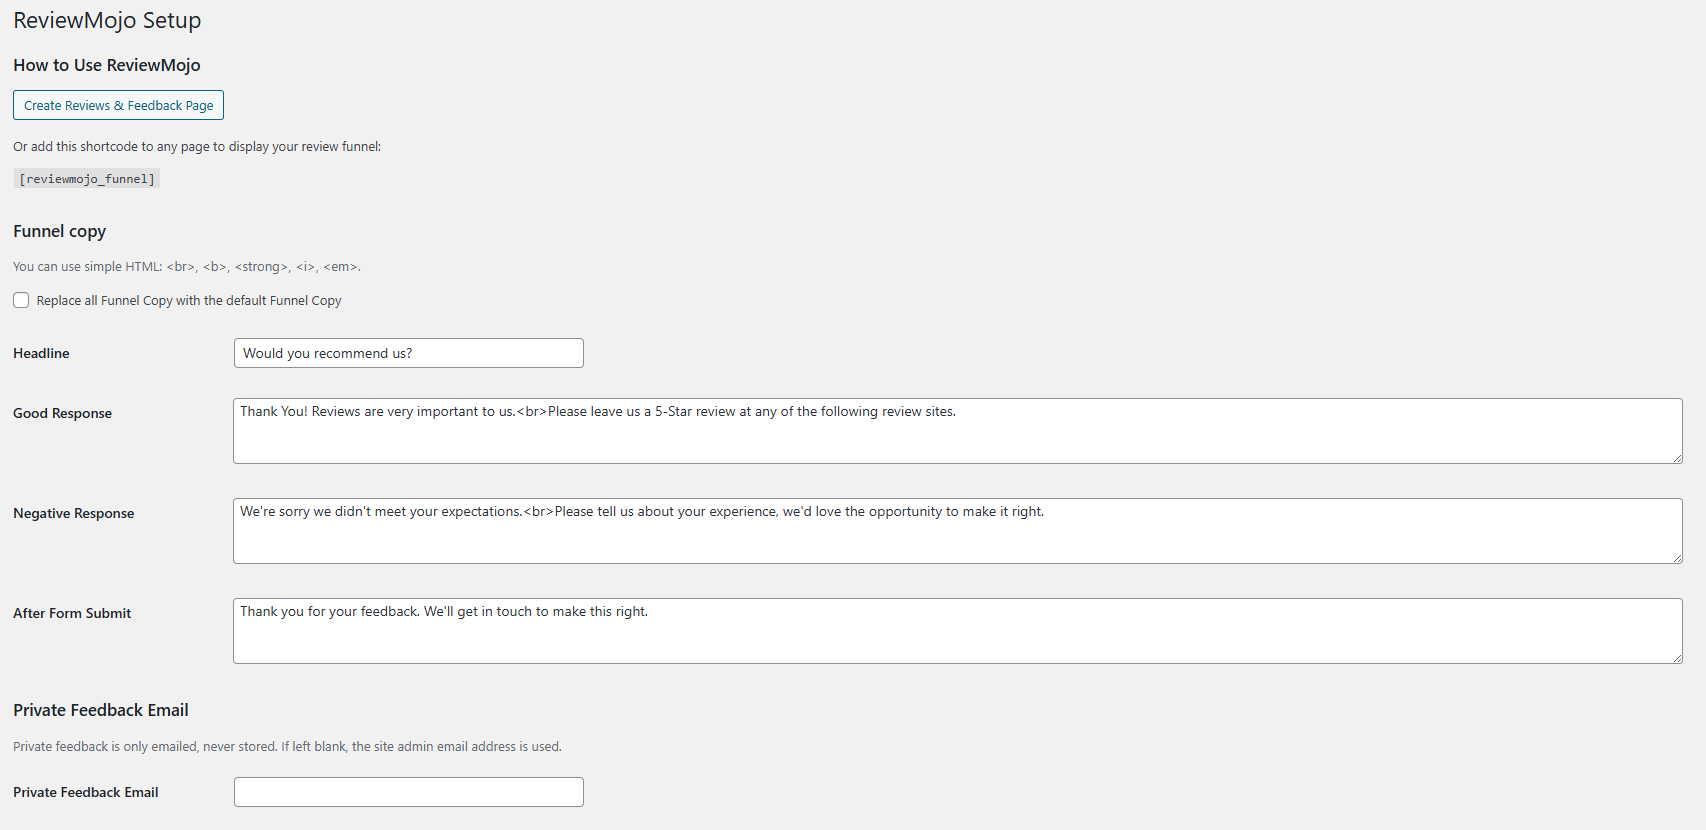Click the Negative Response field label
The height and width of the screenshot is (830, 1706).
pos(73,513)
